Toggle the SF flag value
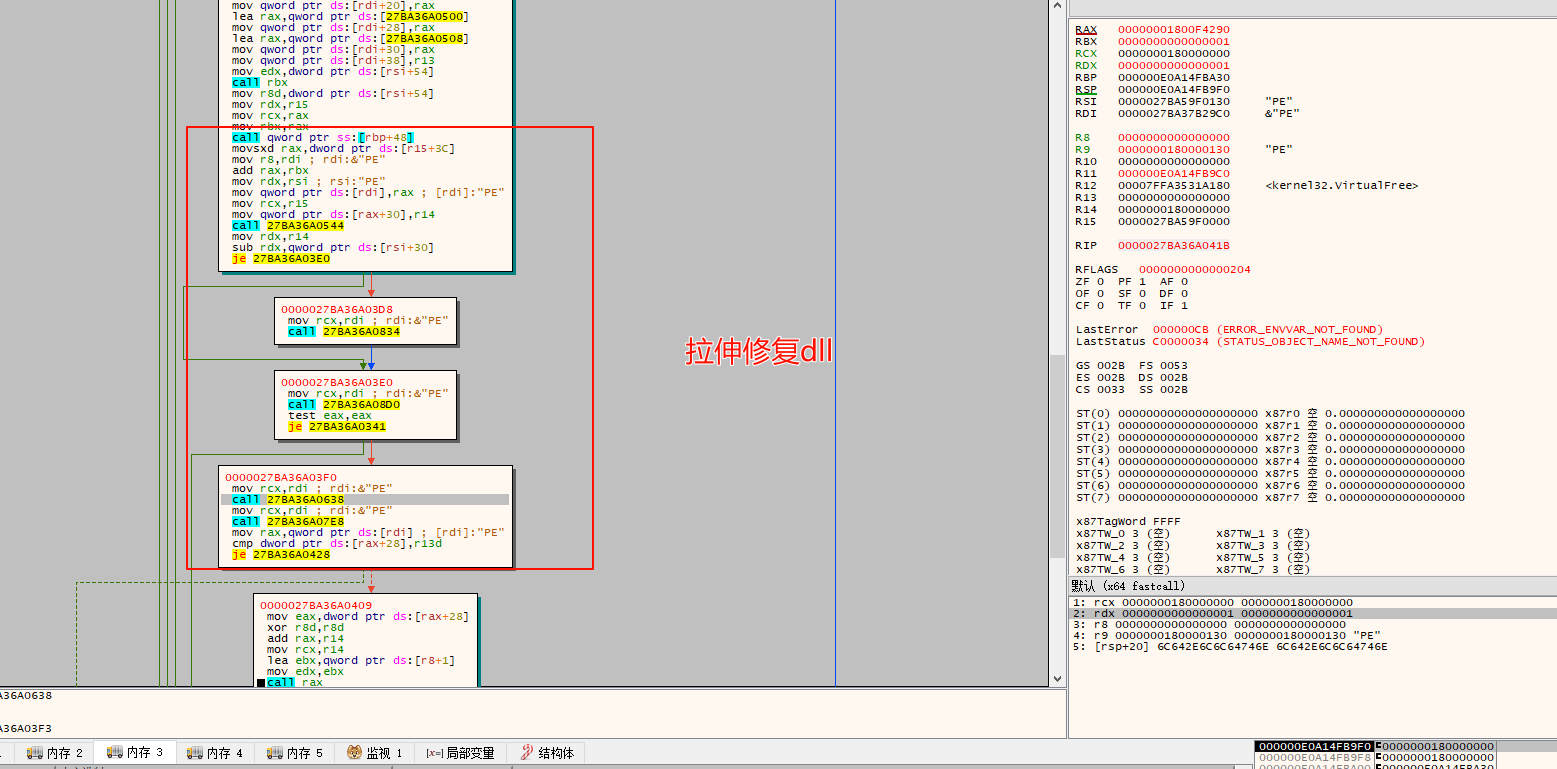Viewport: 1557px width, 769px height. tap(1142, 294)
